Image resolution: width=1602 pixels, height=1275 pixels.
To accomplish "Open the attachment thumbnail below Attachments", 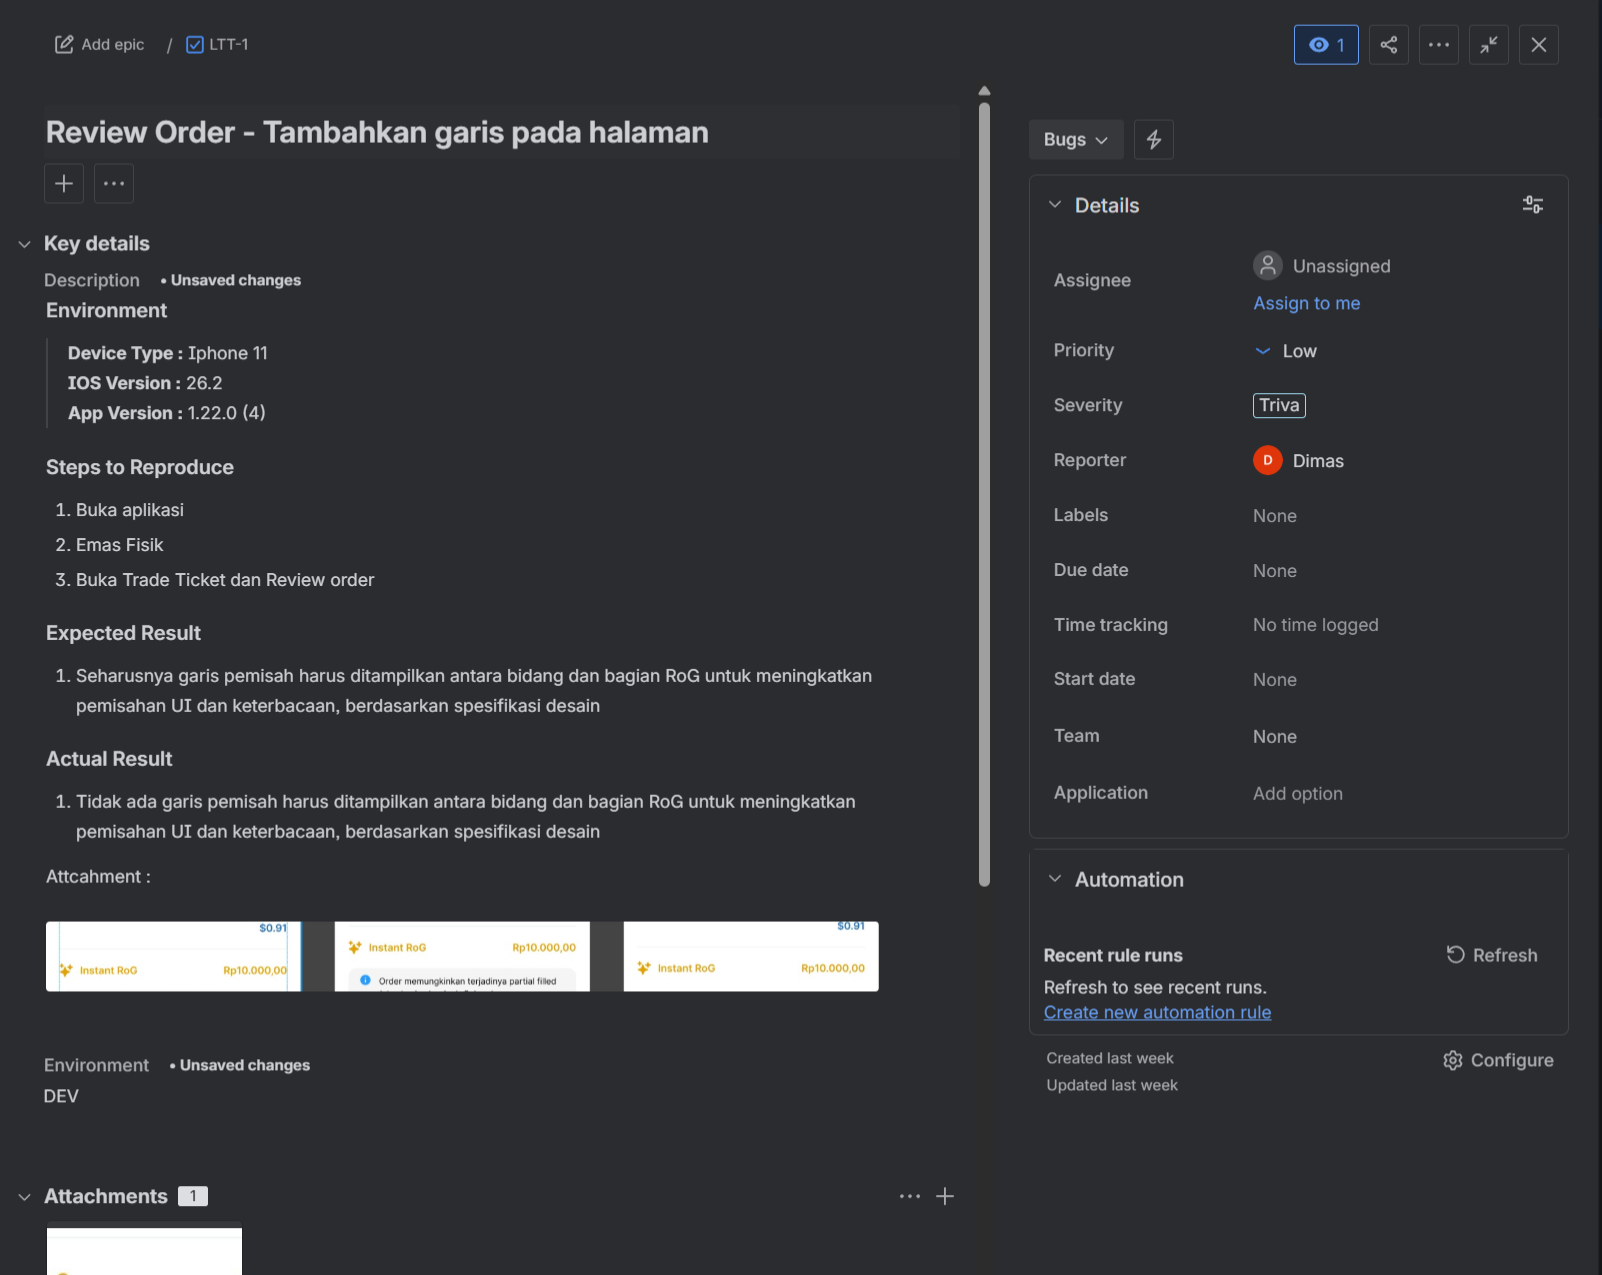I will pos(144,1251).
